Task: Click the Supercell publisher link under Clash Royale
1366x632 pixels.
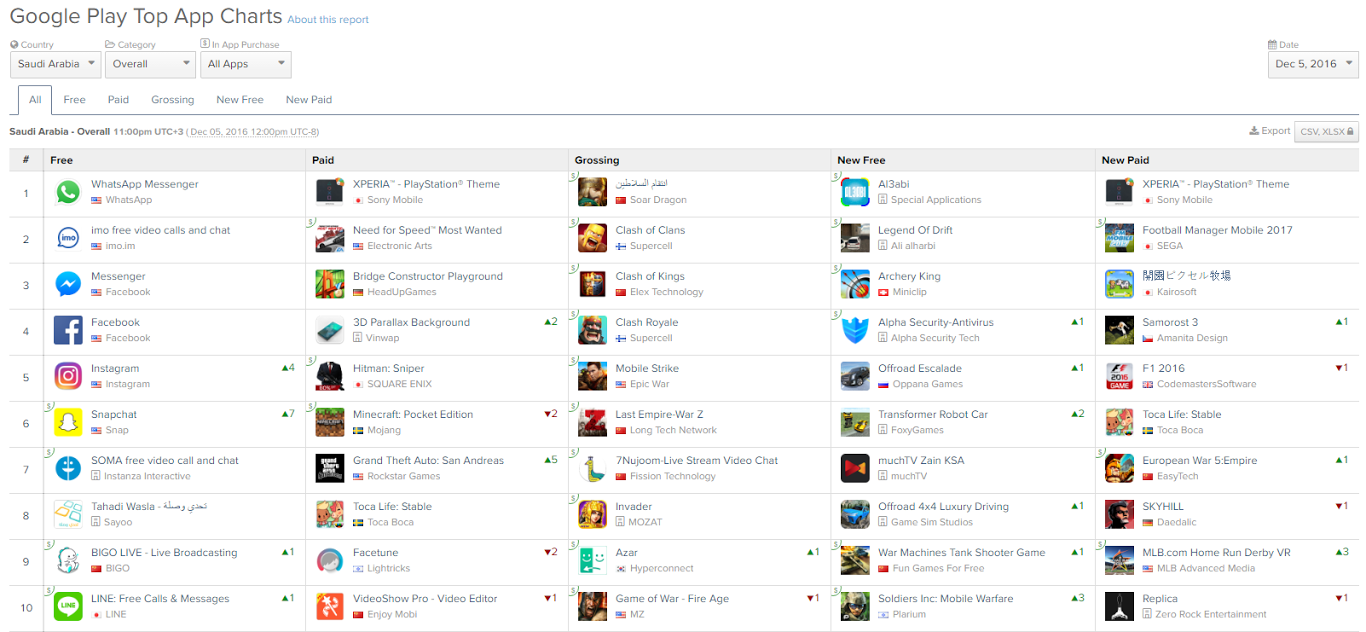Action: tap(651, 338)
